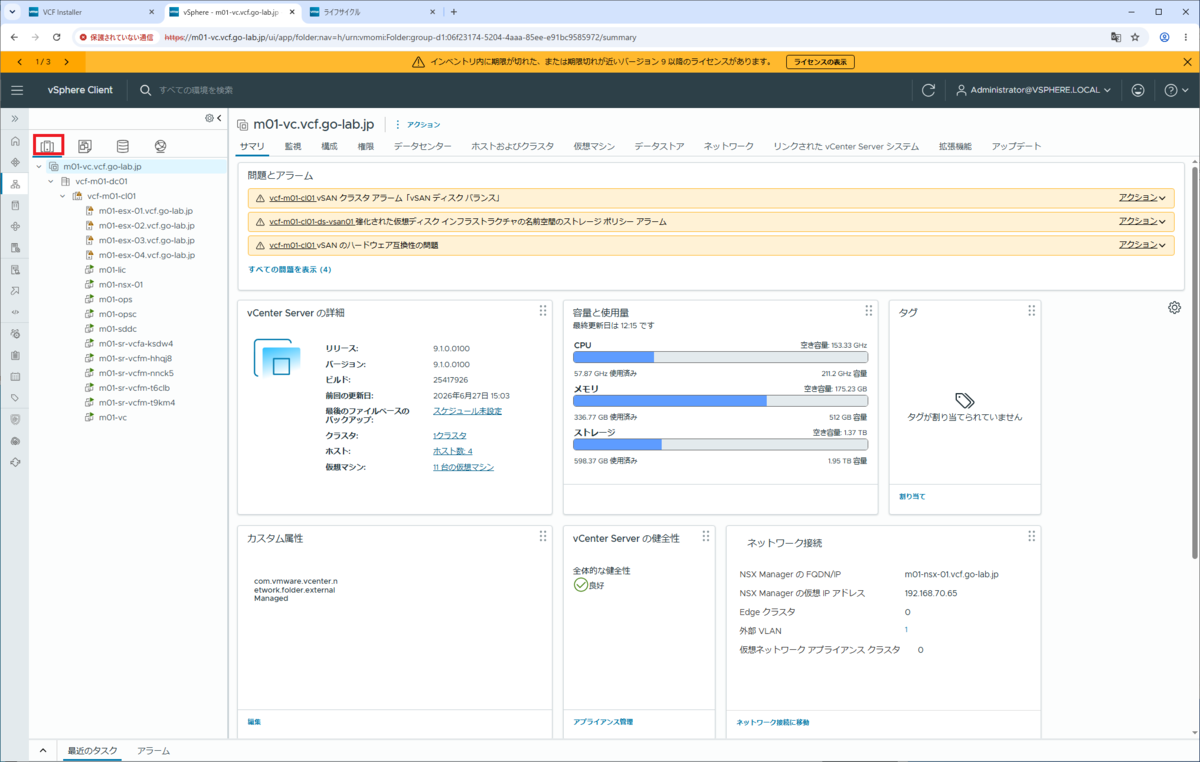The height and width of the screenshot is (762, 1200).
Task: Reload the browser page
Action: (57, 37)
